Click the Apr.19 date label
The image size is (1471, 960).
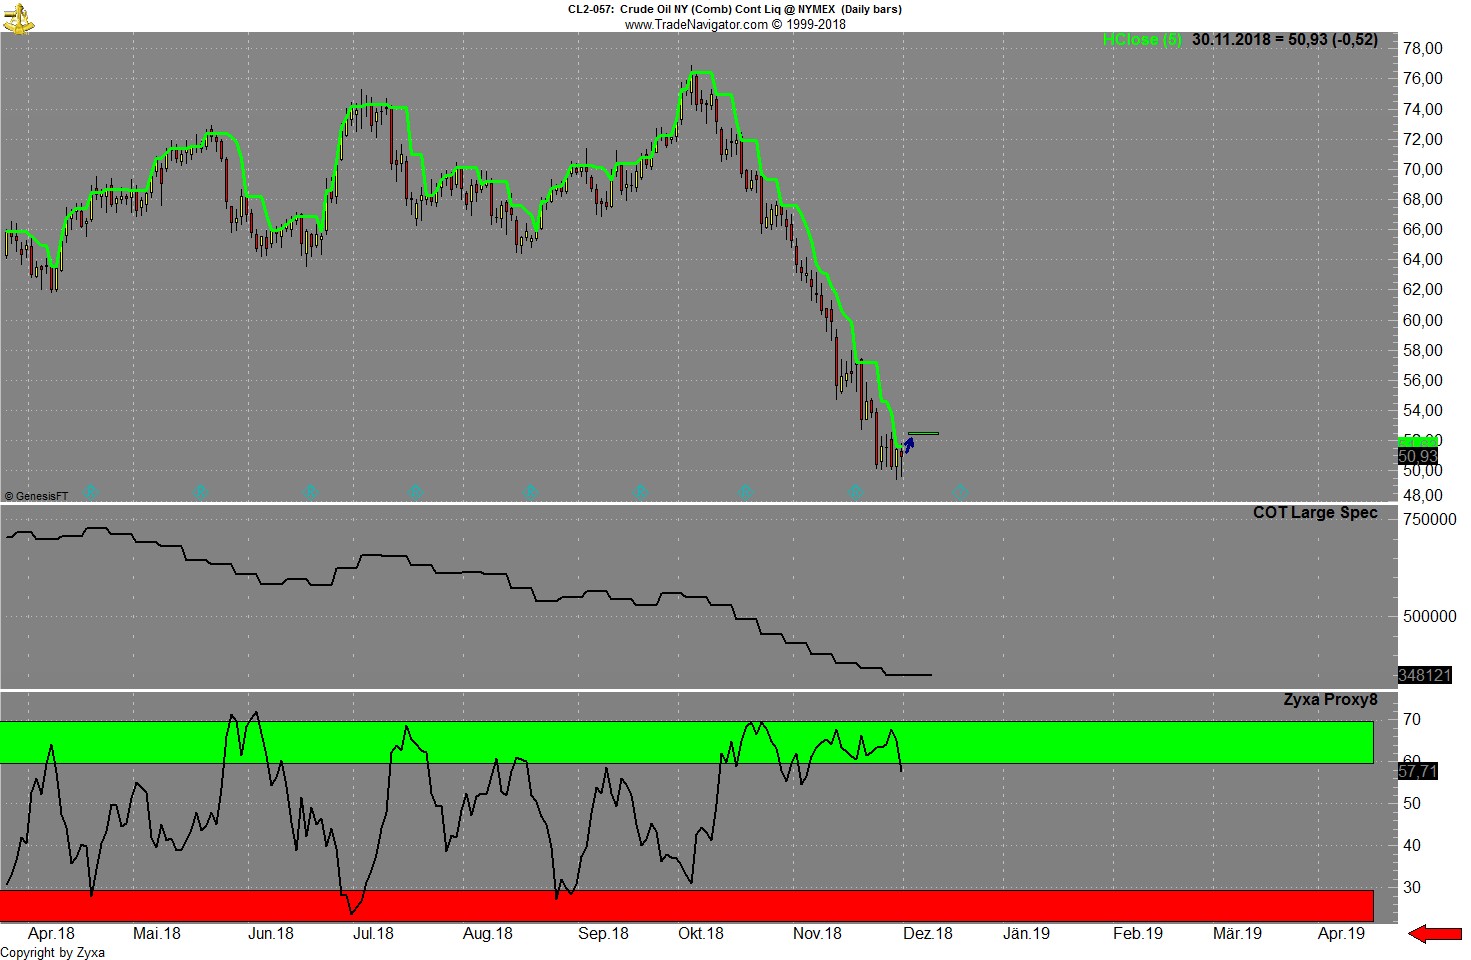tap(1342, 934)
